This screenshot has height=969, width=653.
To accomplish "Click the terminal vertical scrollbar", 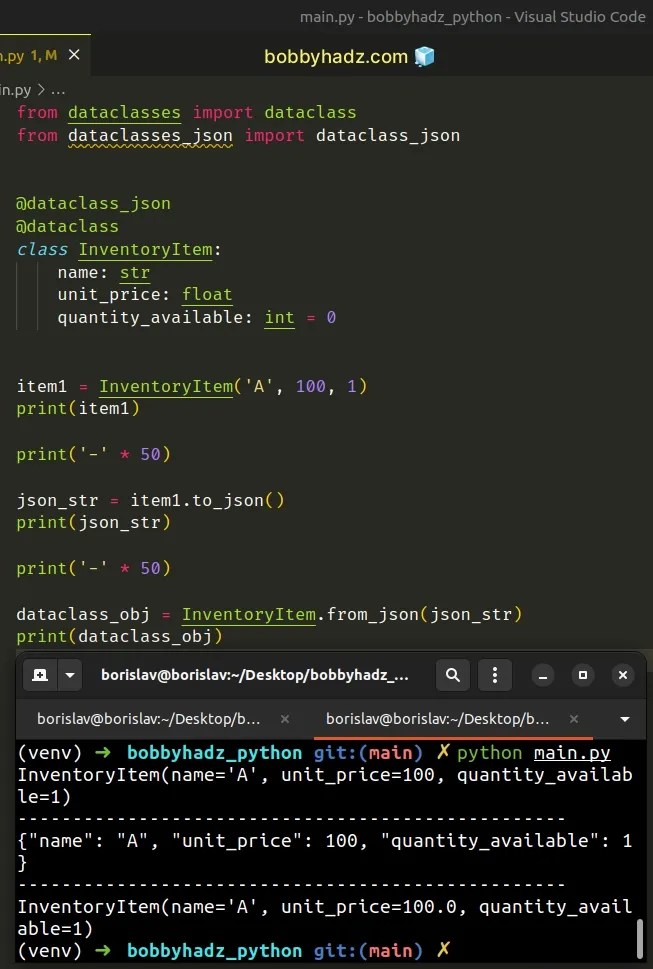I will (x=640, y=937).
